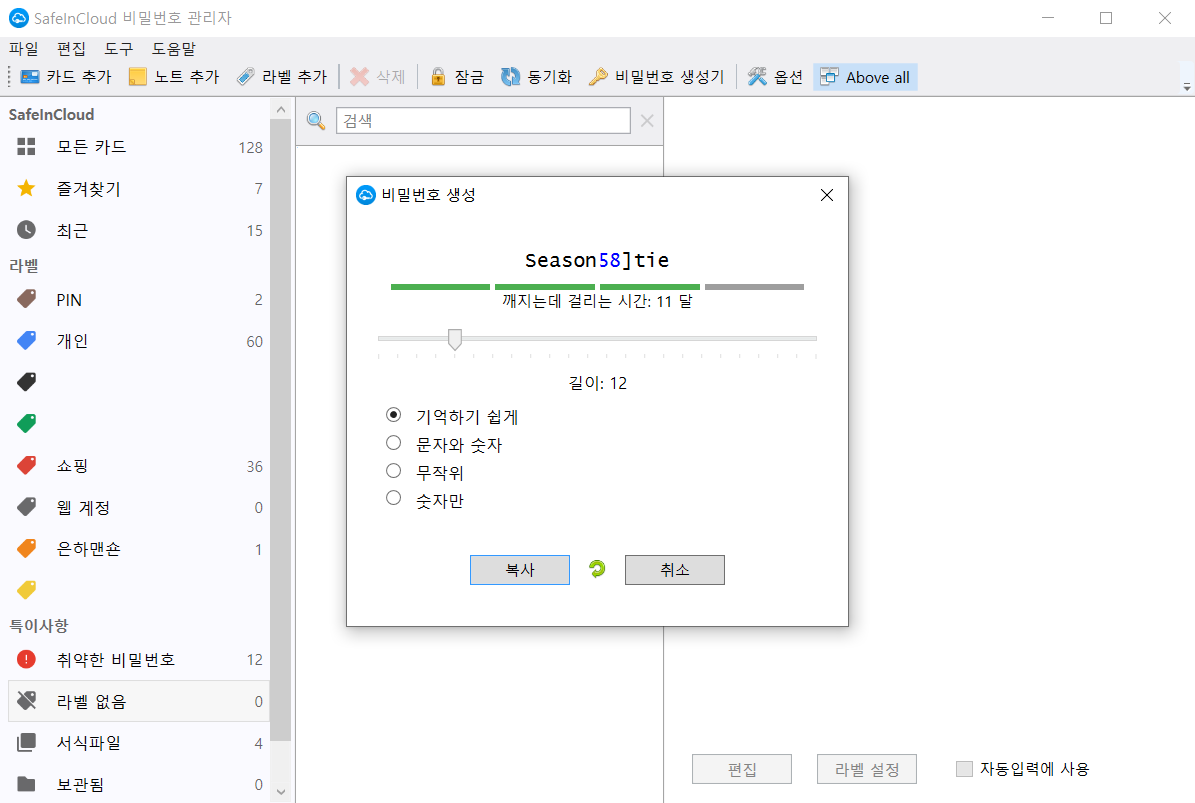Click the 노트 추가 toolbar icon
The image size is (1195, 803).
(x=140, y=76)
